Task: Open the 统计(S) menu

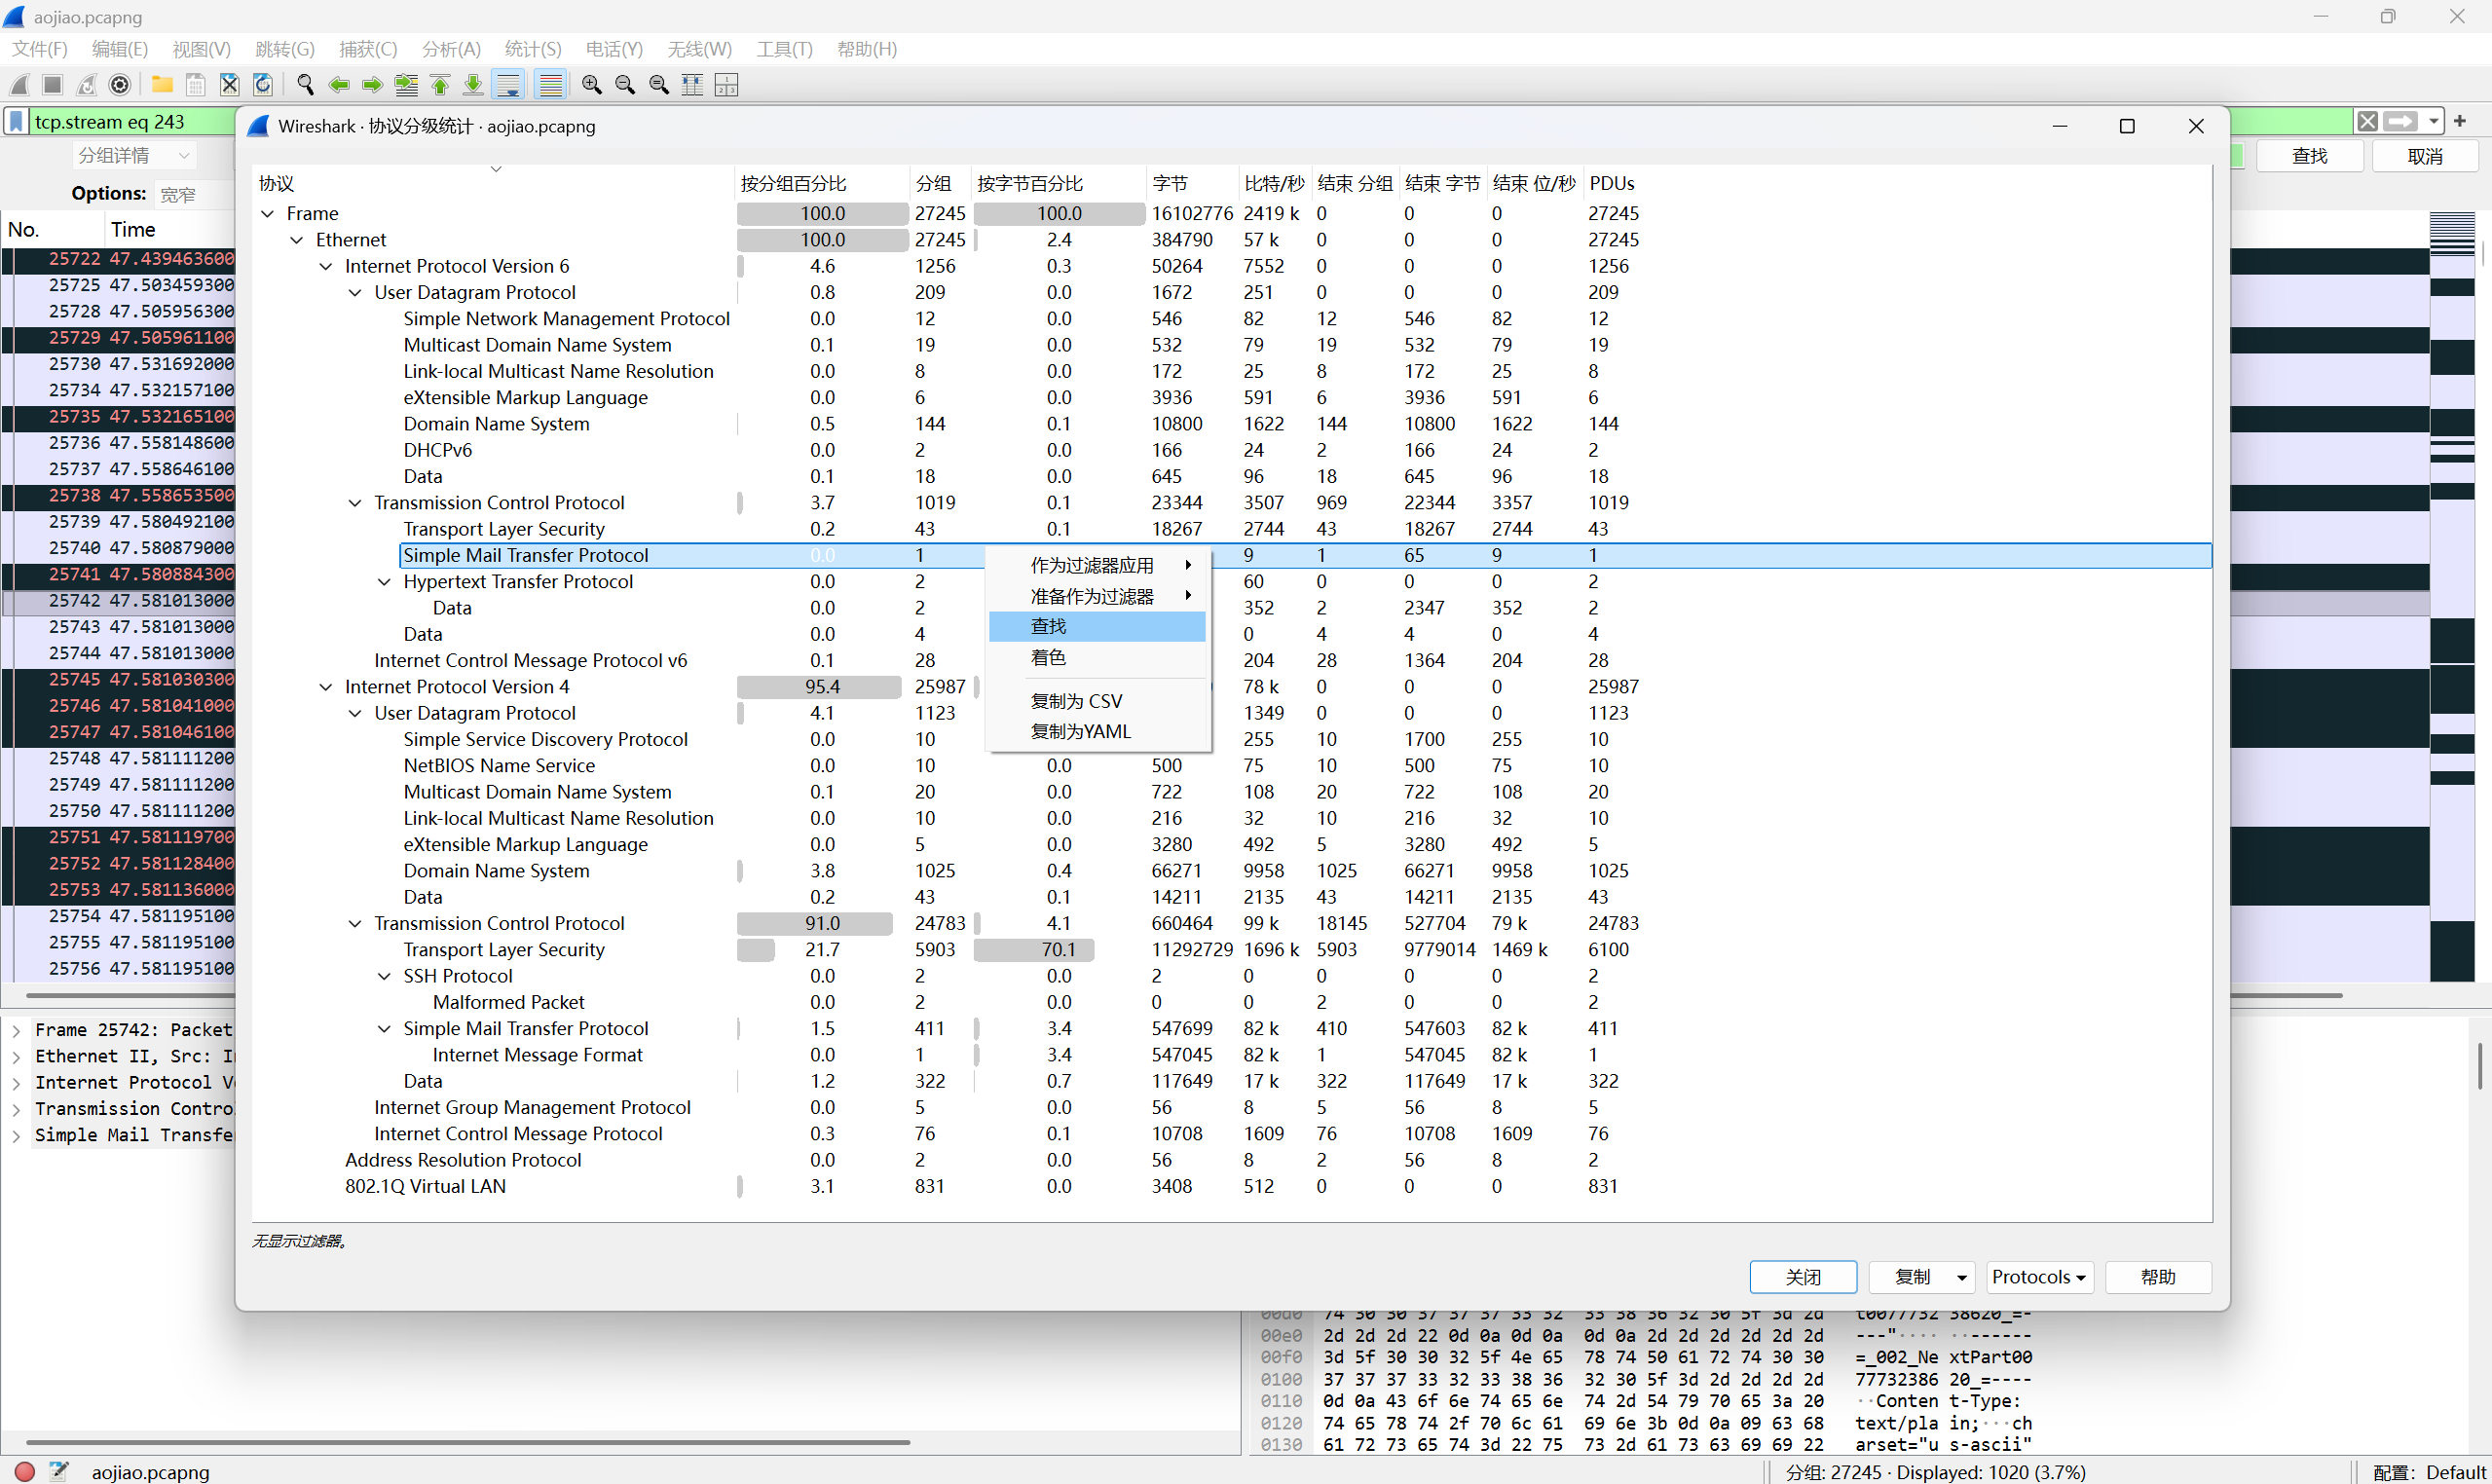Action: tap(532, 49)
